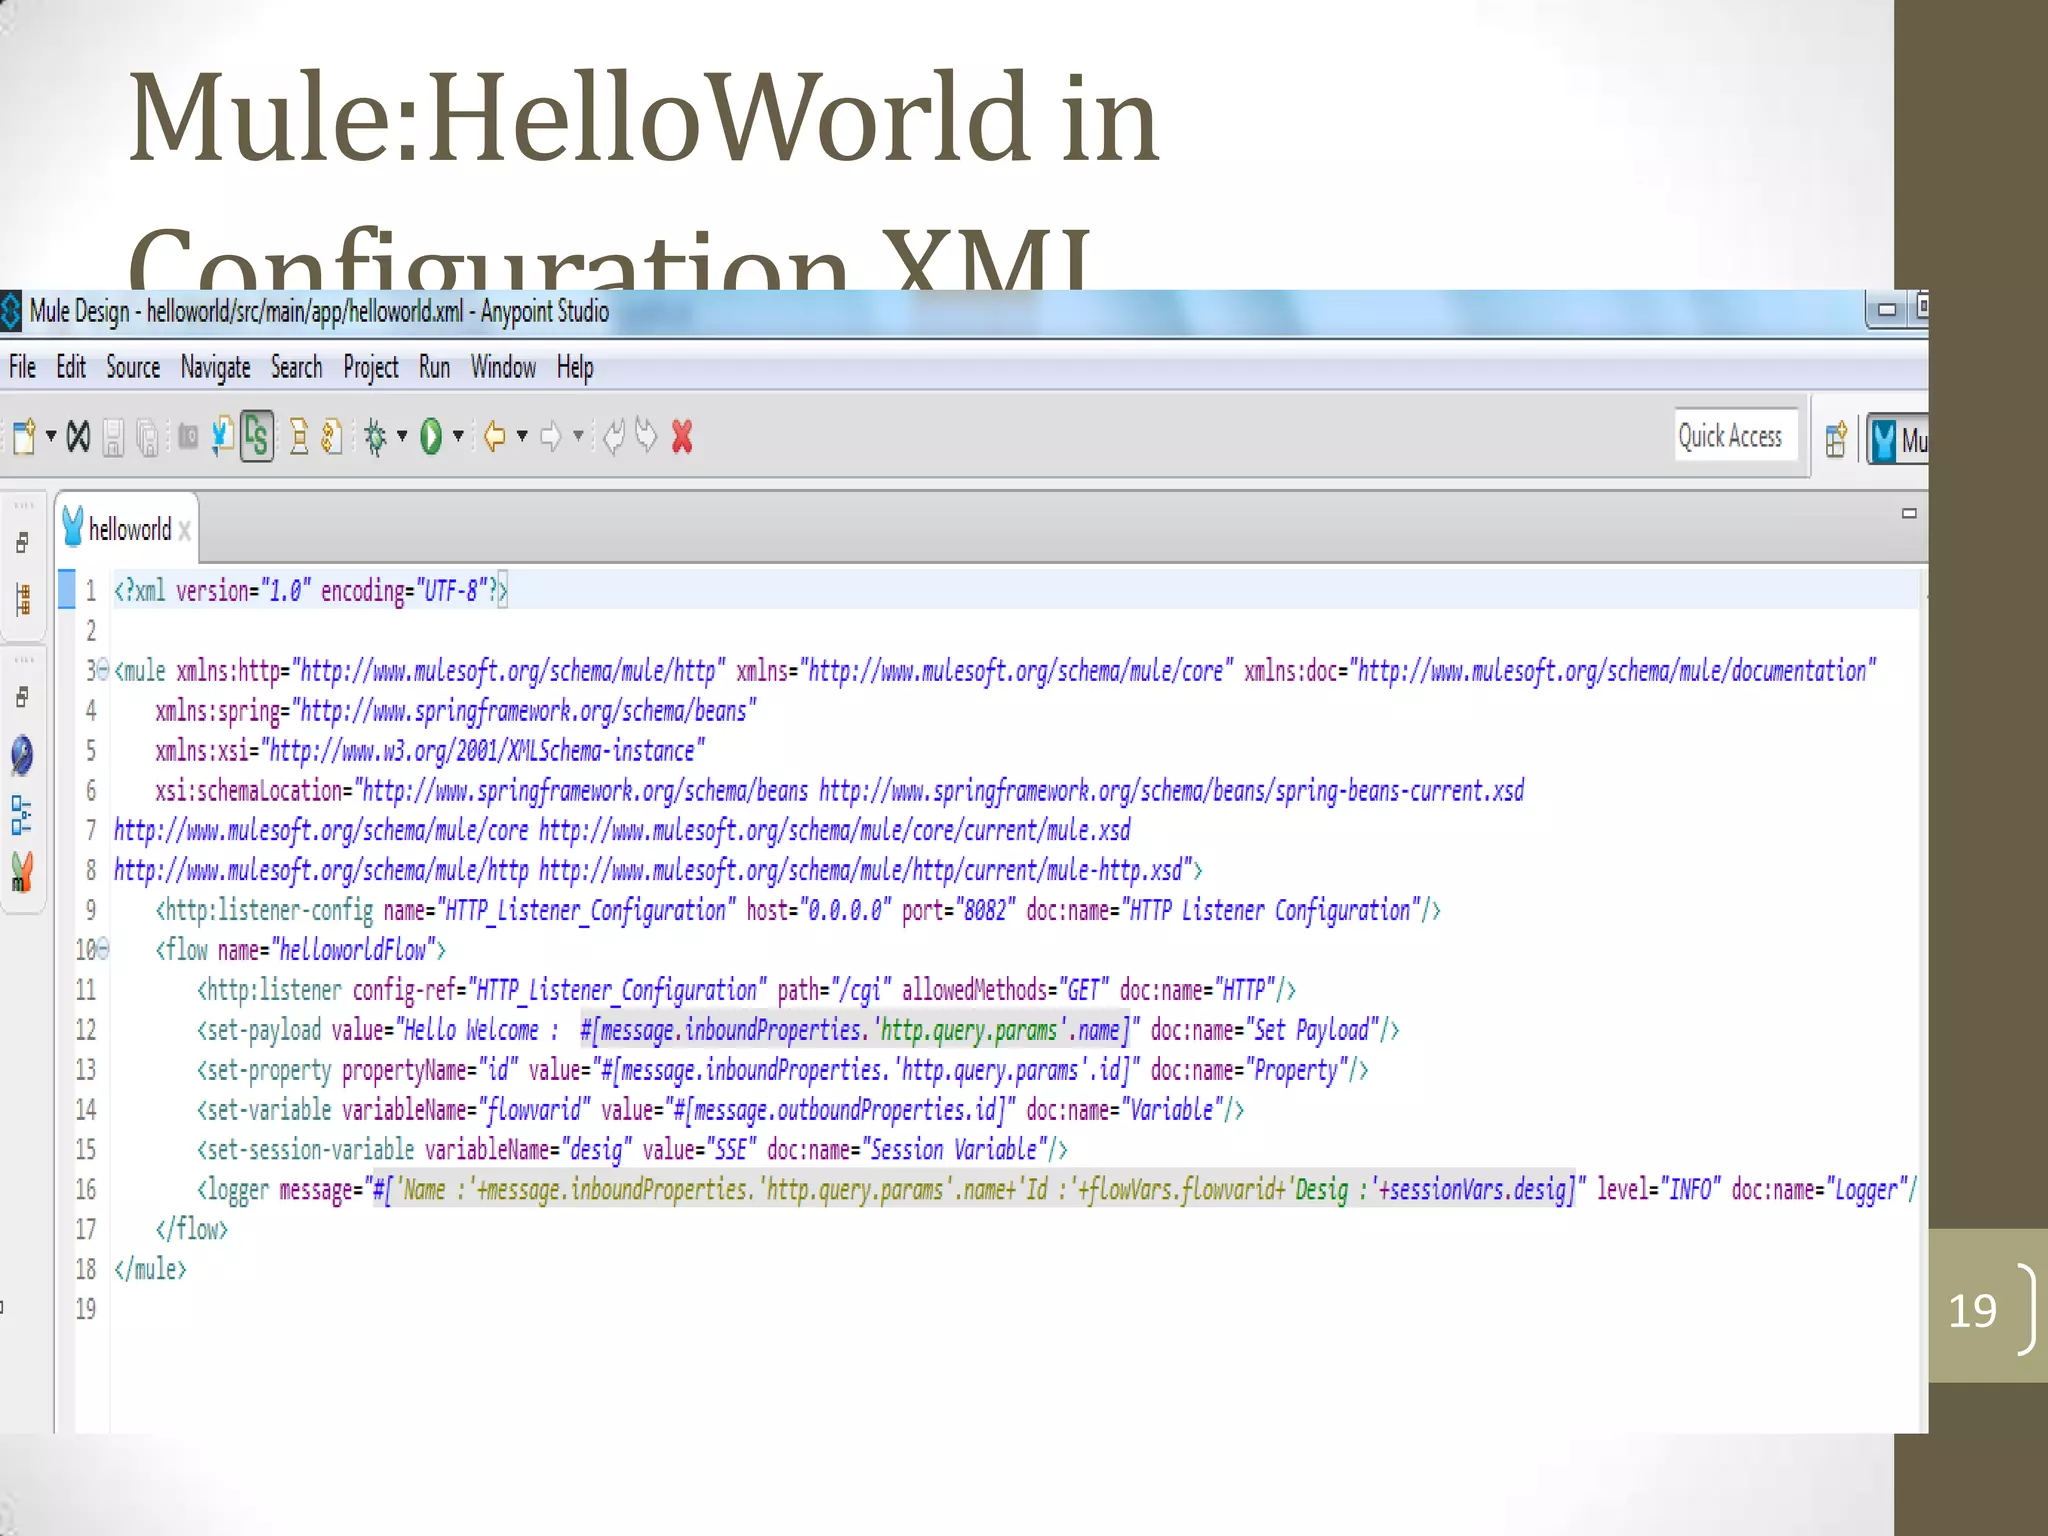Open the Package Explorer hierarchy icon in sidebar
This screenshot has height=1536, width=2048.
[x=23, y=599]
